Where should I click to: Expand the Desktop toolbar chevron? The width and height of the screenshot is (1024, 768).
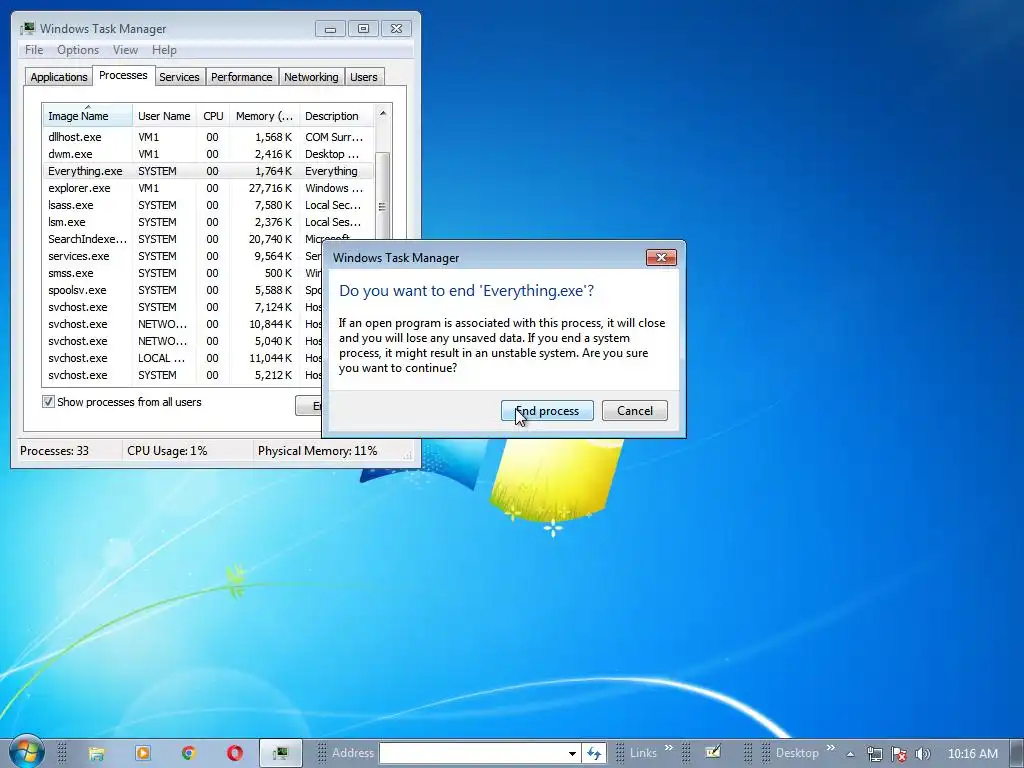pyautogui.click(x=831, y=748)
